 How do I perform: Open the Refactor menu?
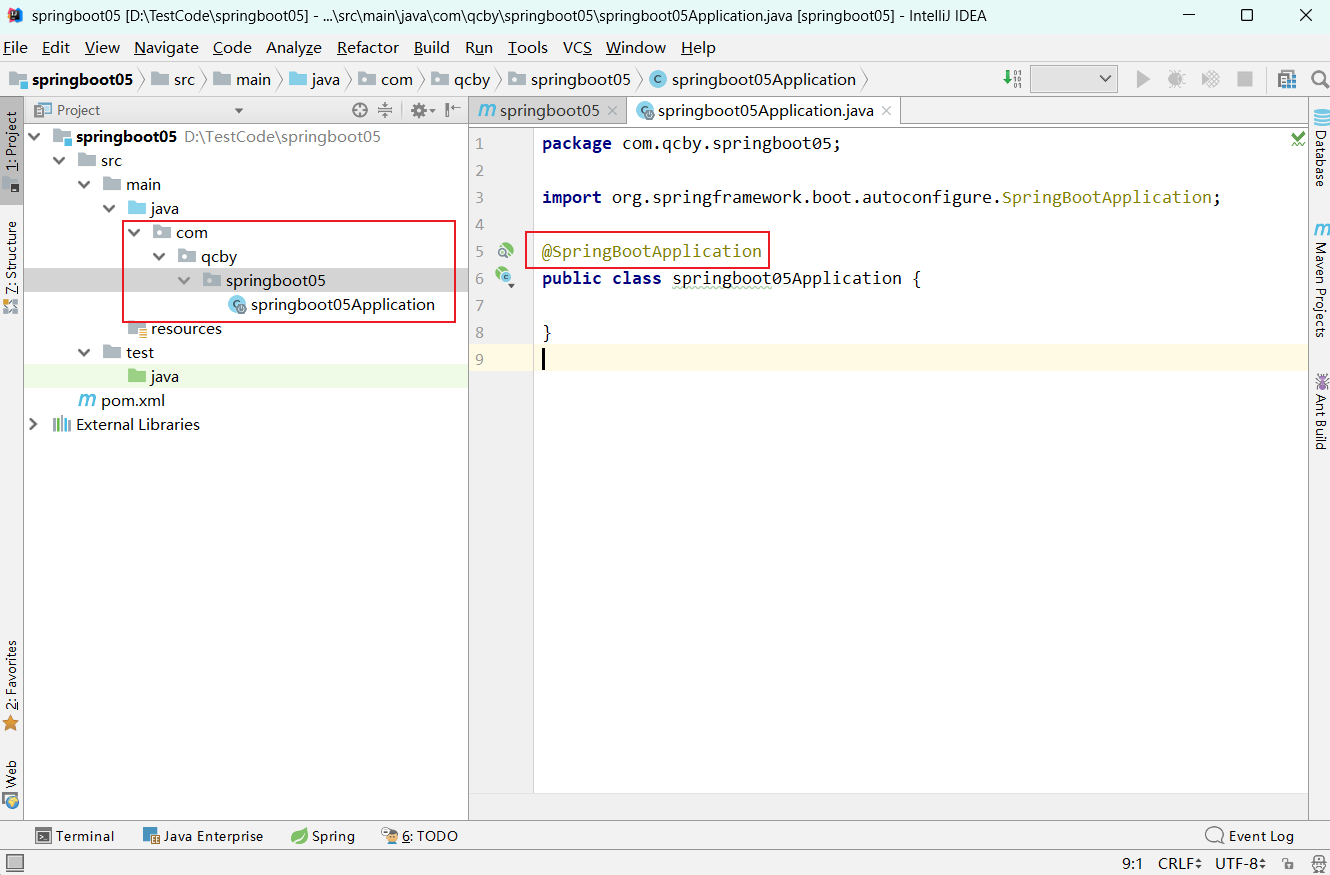point(368,47)
